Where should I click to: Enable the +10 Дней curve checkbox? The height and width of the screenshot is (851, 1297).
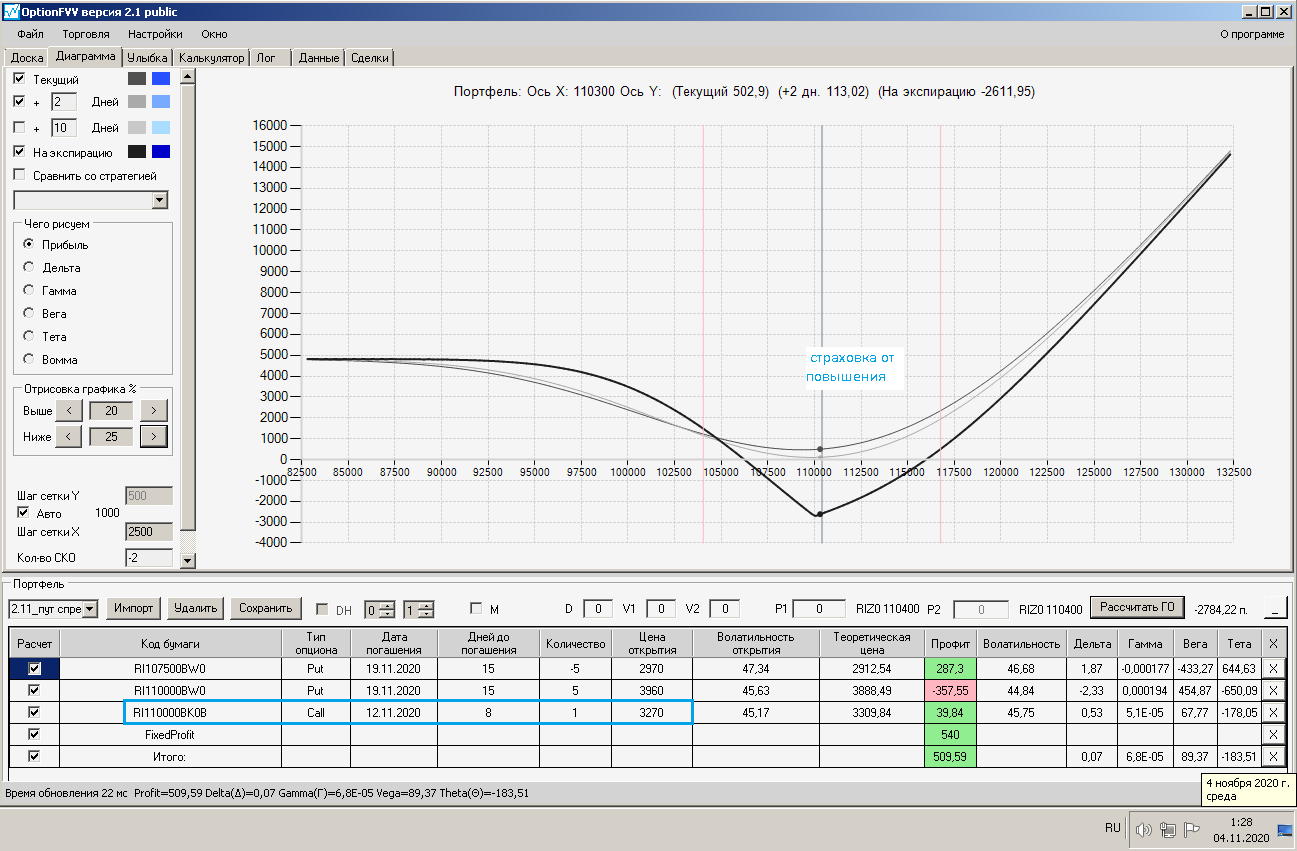(x=20, y=127)
